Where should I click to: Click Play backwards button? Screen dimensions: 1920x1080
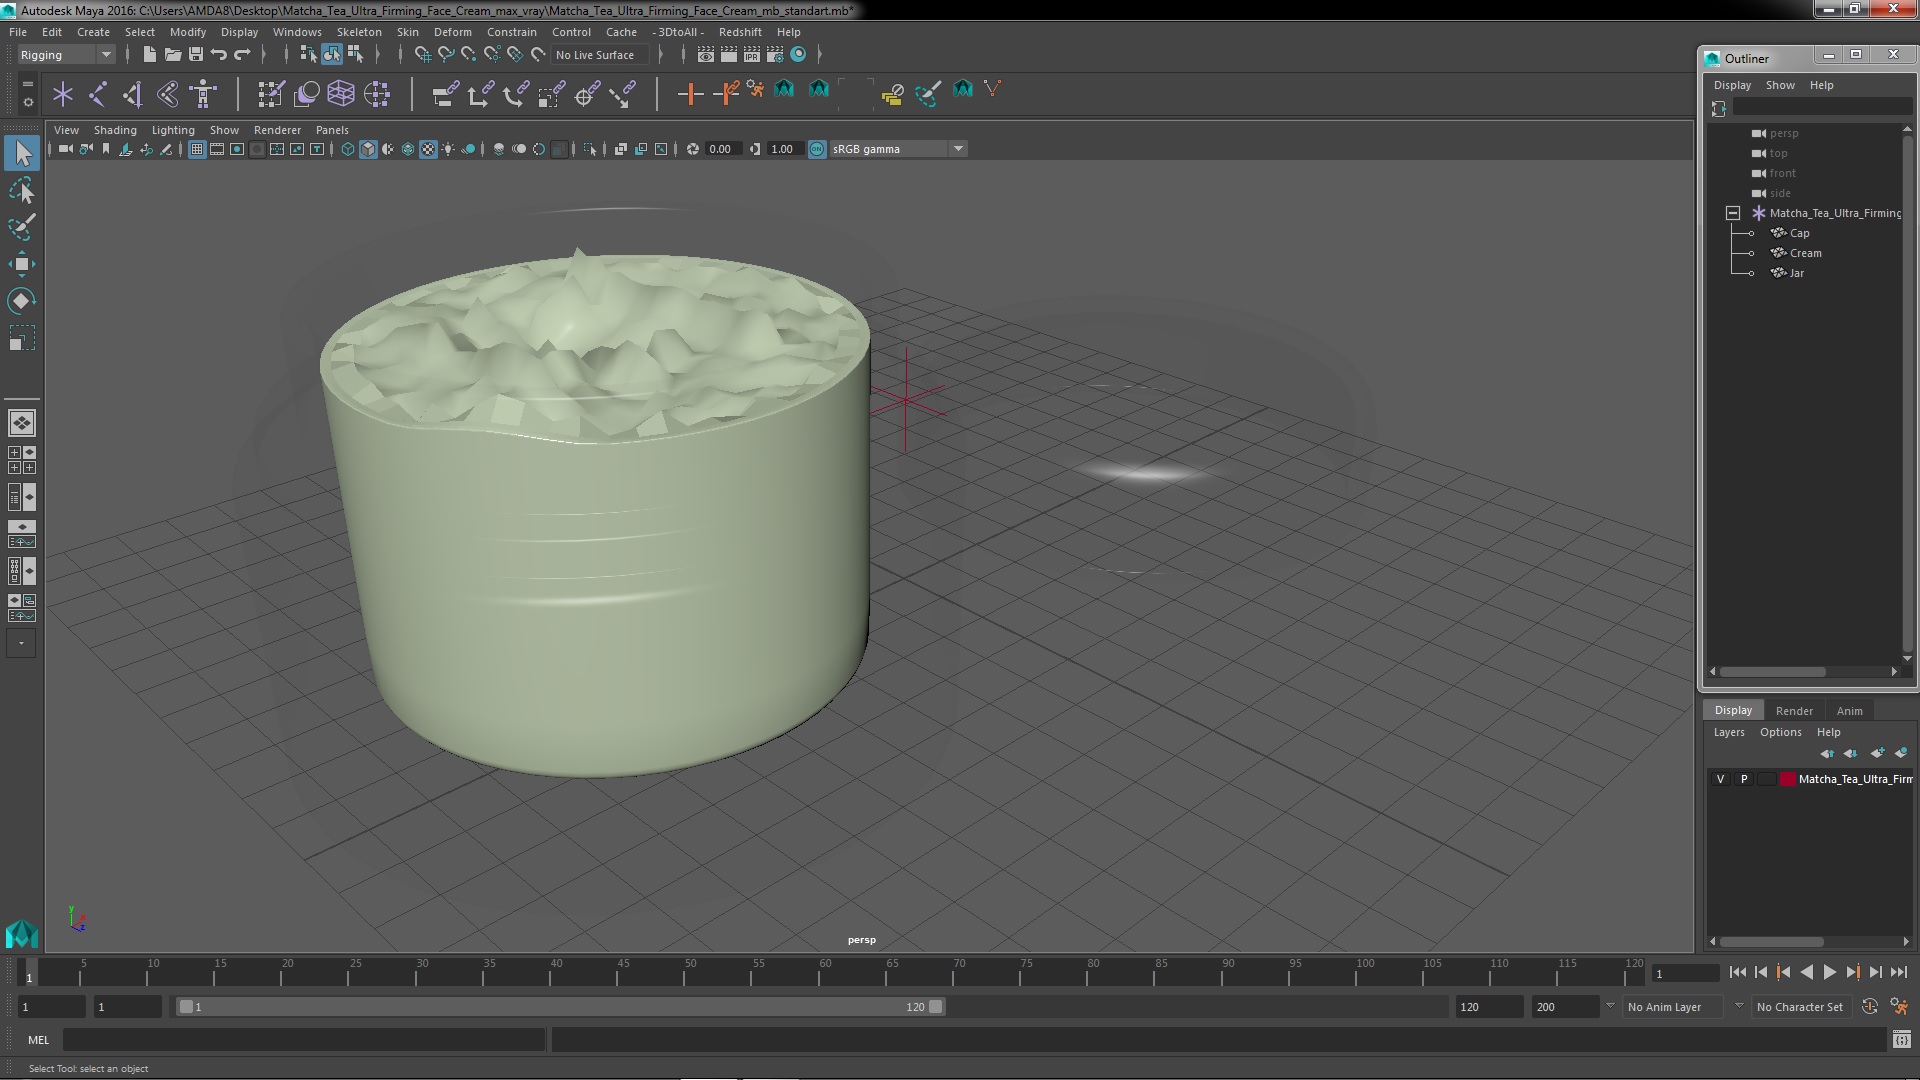1806,972
